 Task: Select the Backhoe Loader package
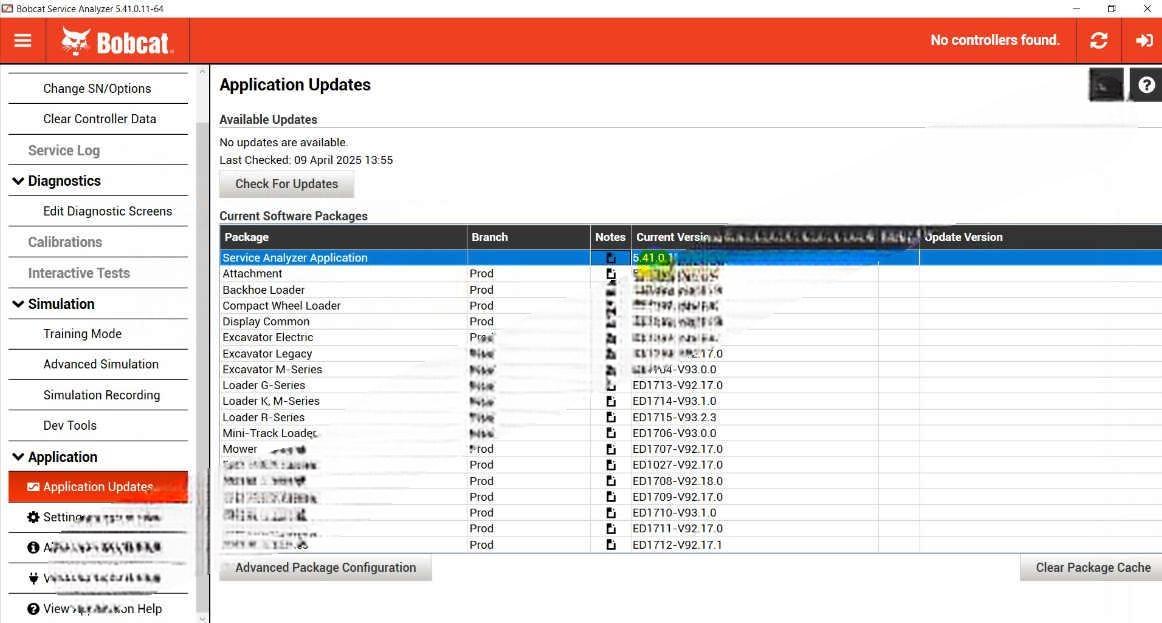(x=263, y=290)
